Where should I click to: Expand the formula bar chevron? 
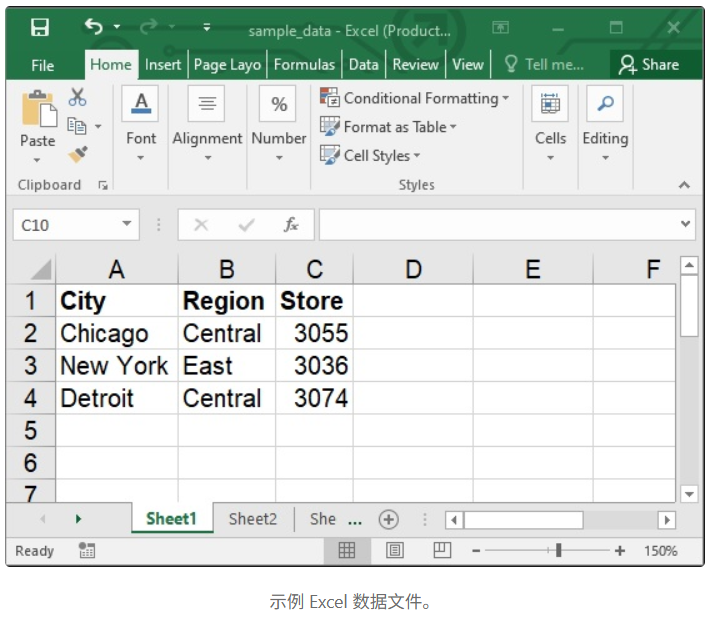point(685,224)
